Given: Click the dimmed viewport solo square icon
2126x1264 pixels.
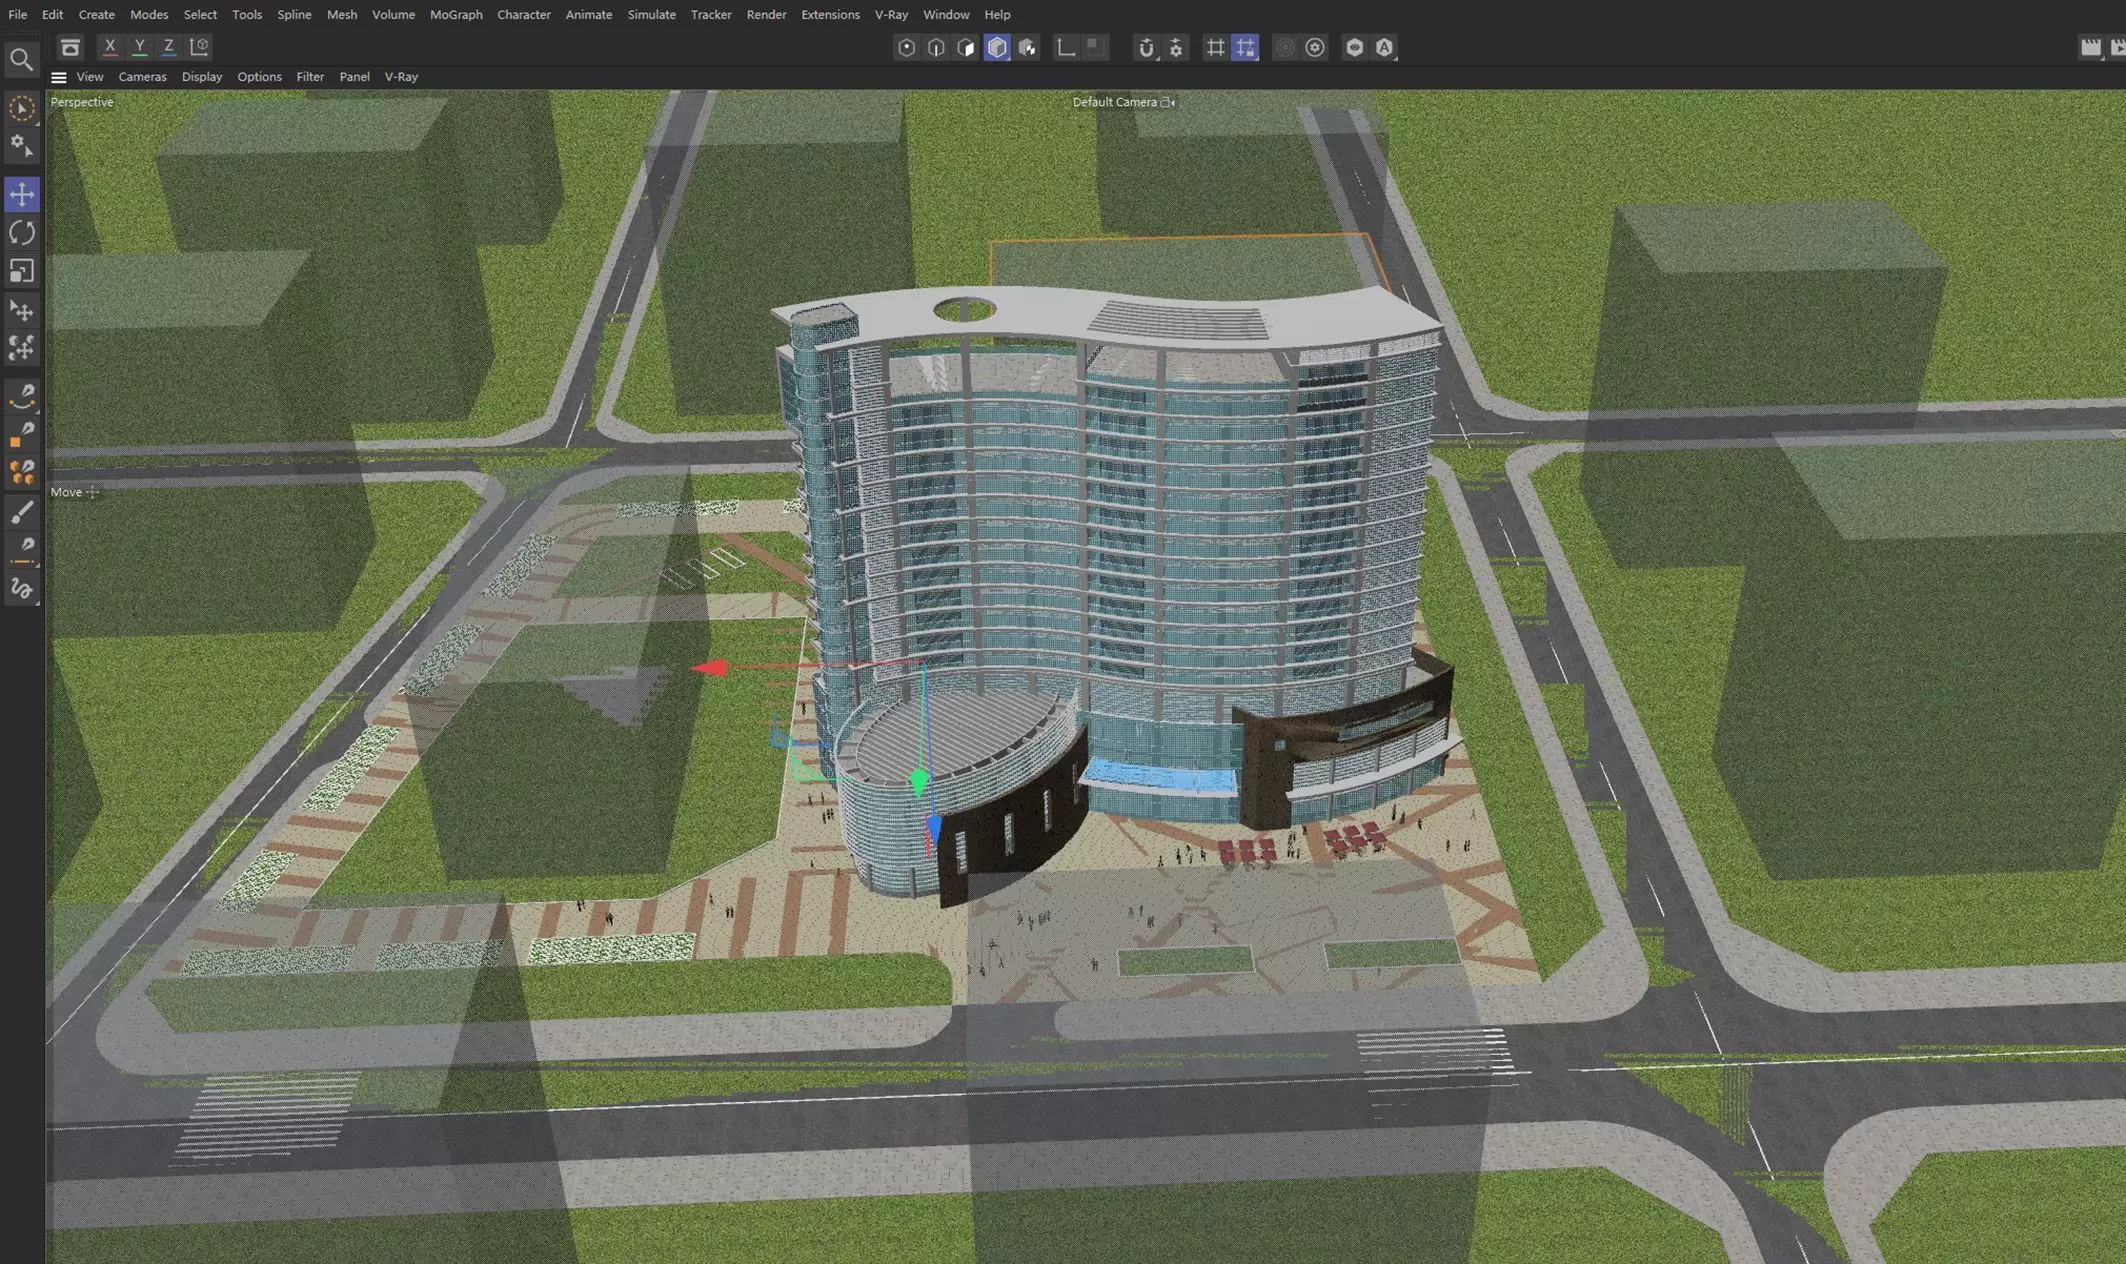Looking at the screenshot, I should pyautogui.click(x=1095, y=46).
